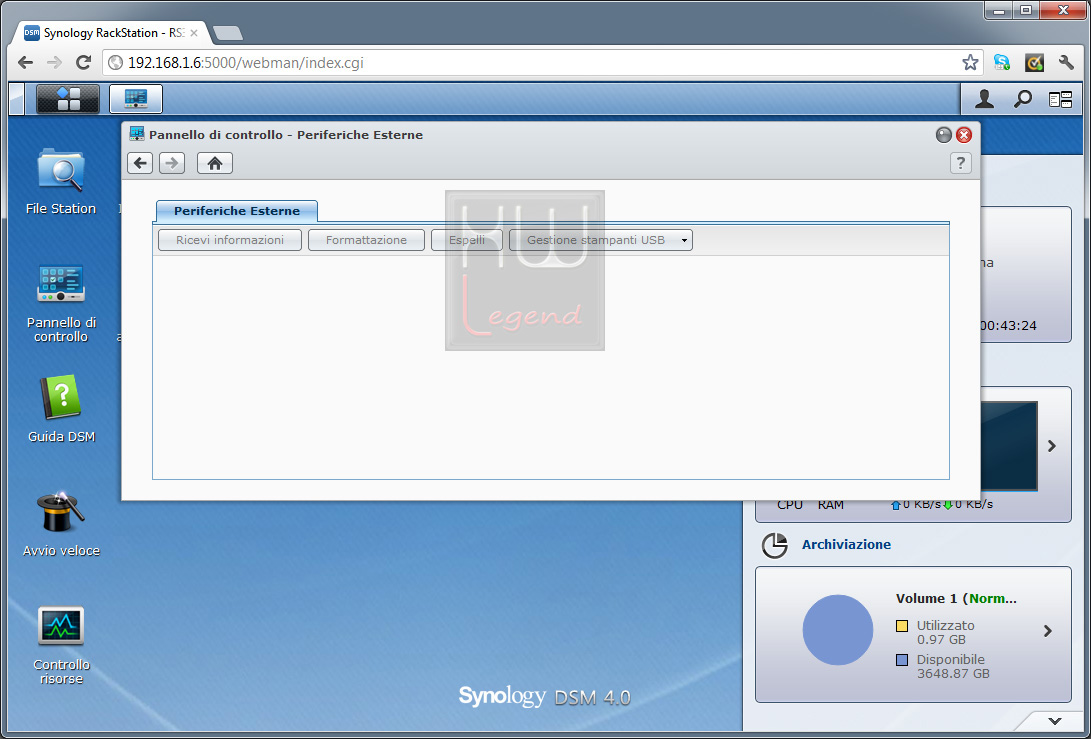
Task: Return to the Control Panel home
Action: click(x=215, y=163)
